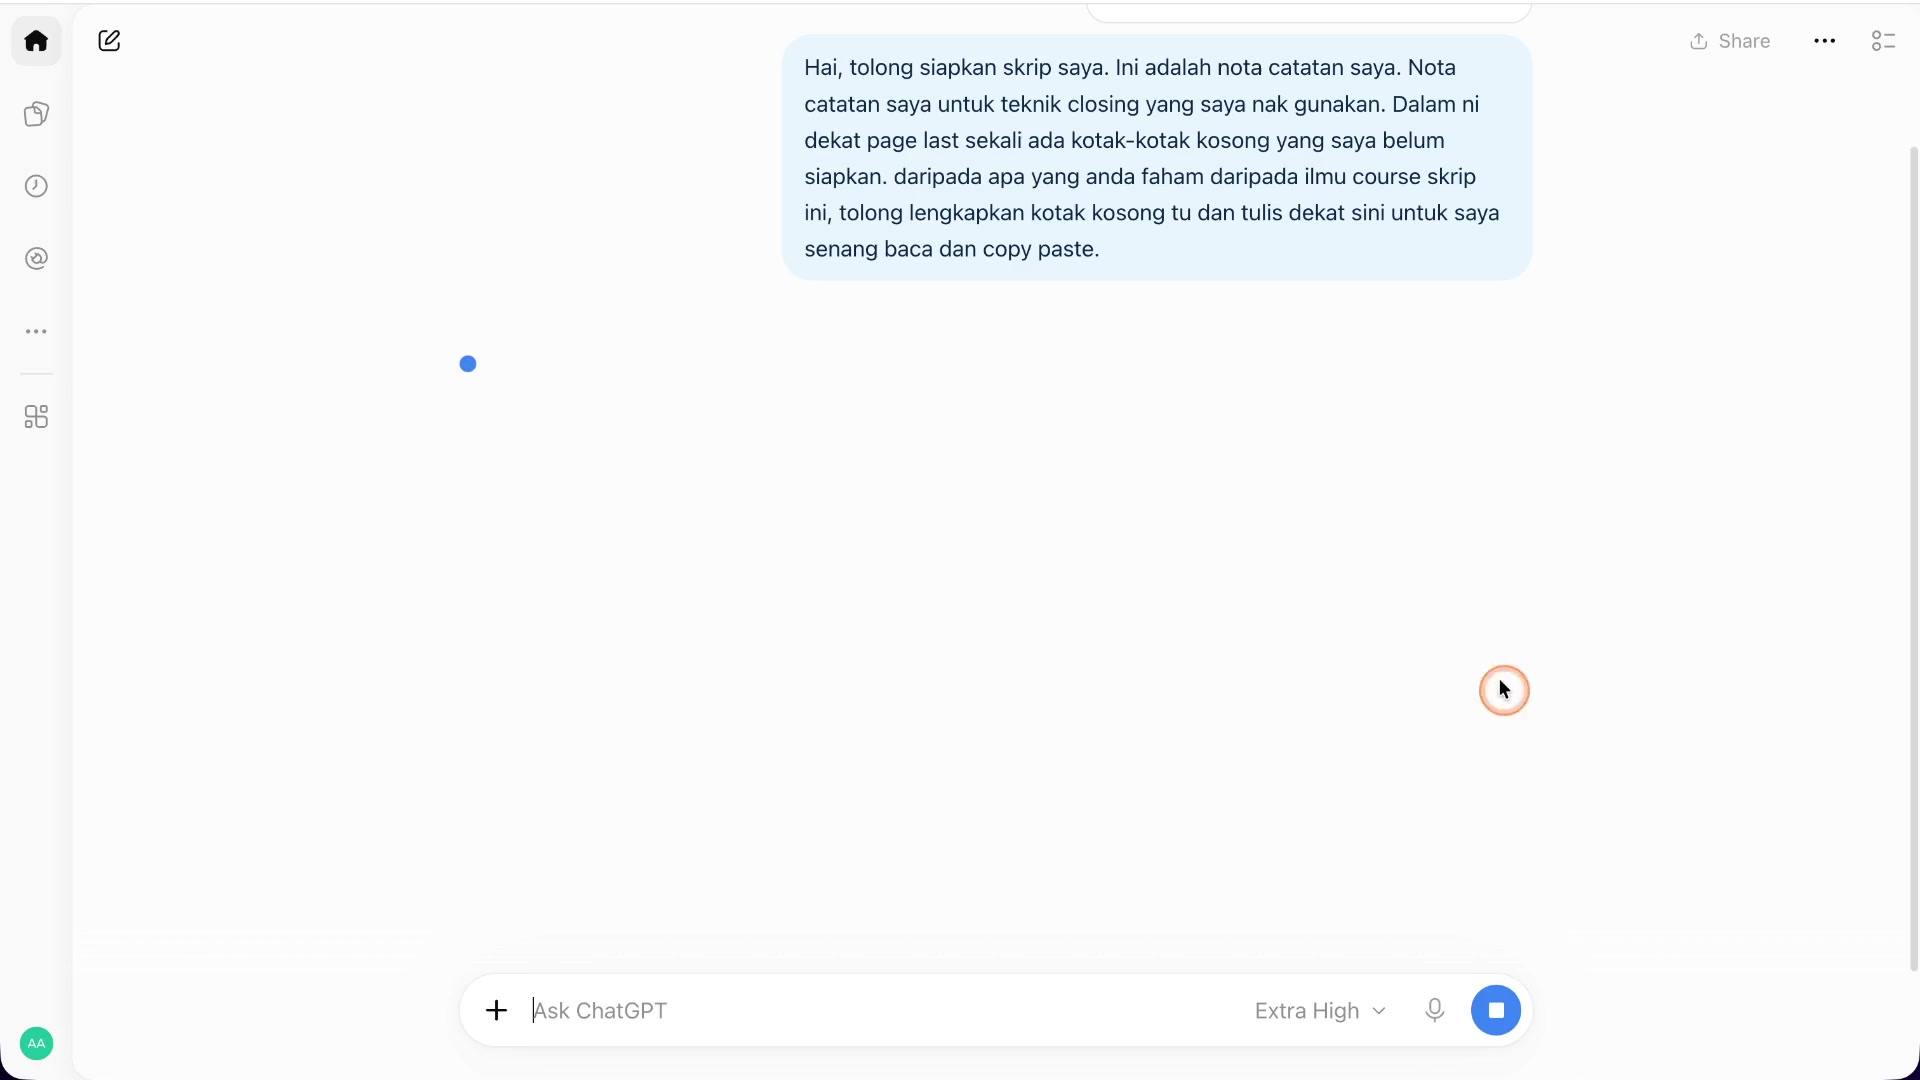This screenshot has height=1080, width=1920.
Task: Start voice dictation microphone icon
Action: pos(1434,1010)
